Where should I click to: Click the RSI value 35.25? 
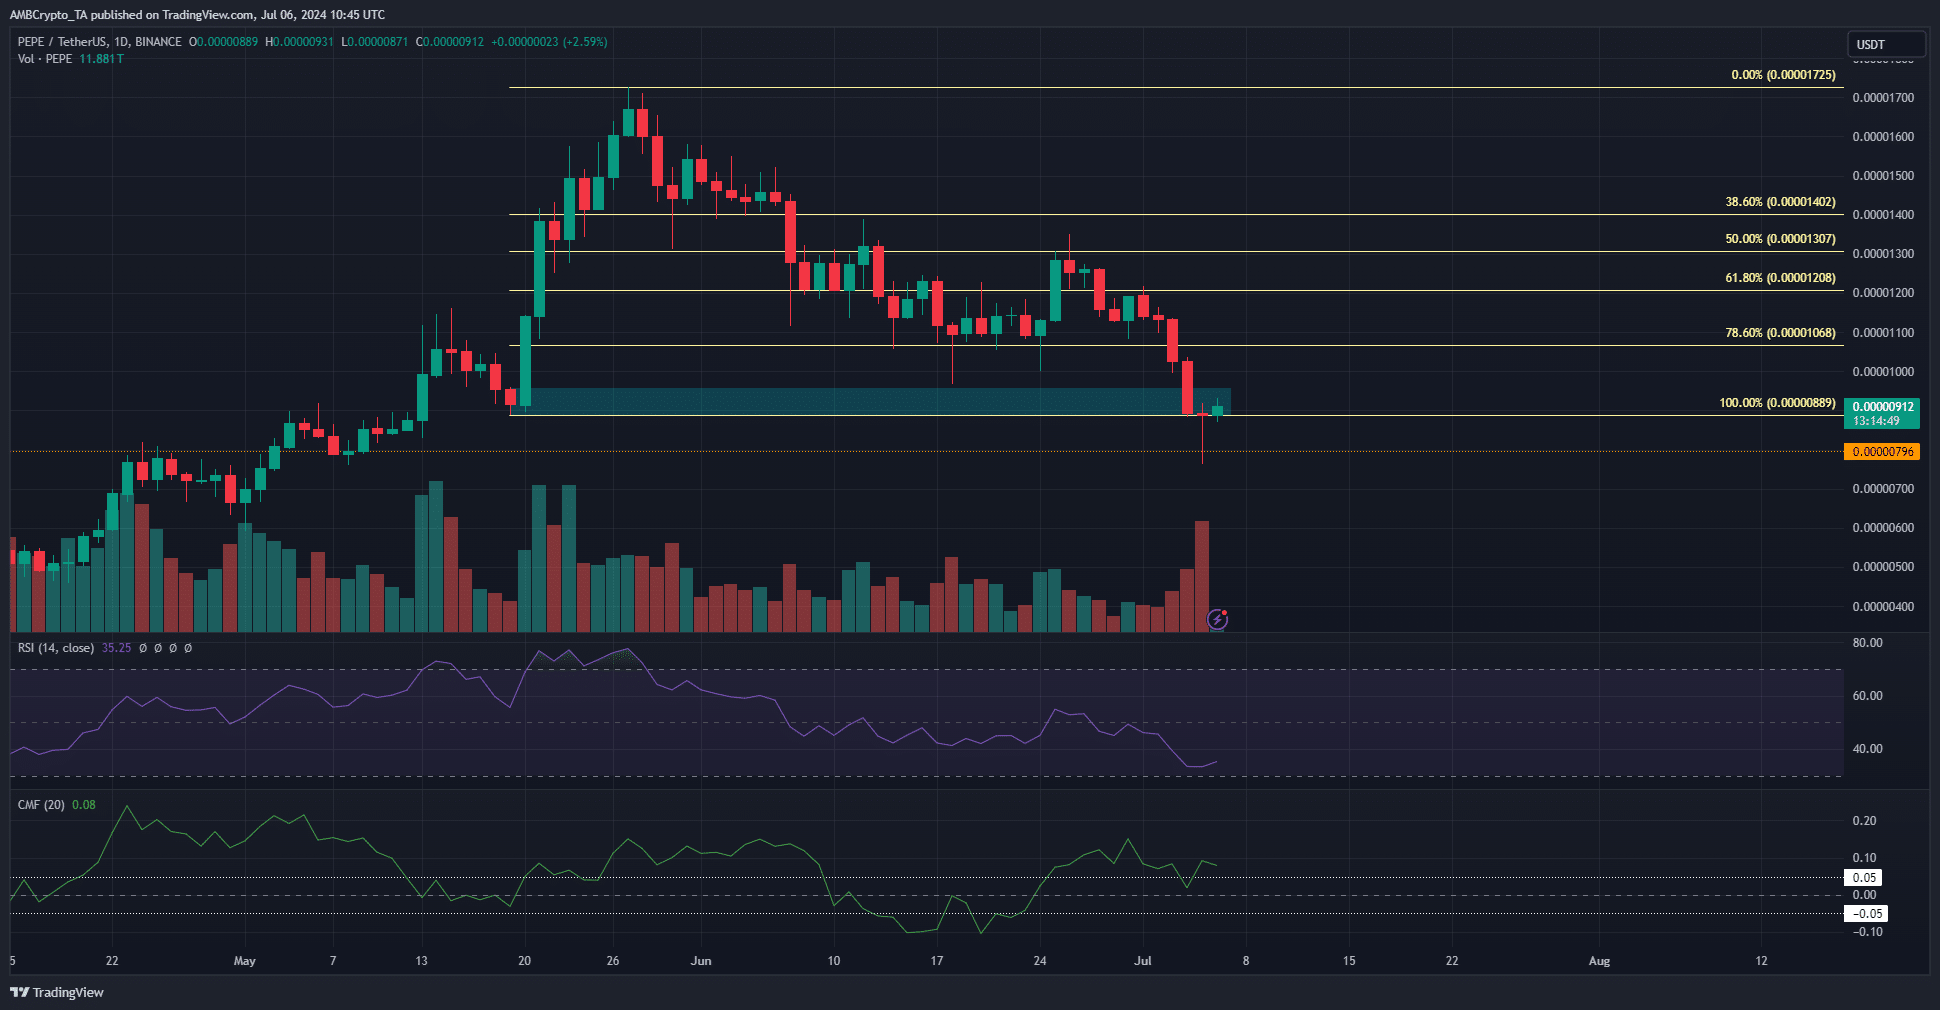pyautogui.click(x=117, y=648)
